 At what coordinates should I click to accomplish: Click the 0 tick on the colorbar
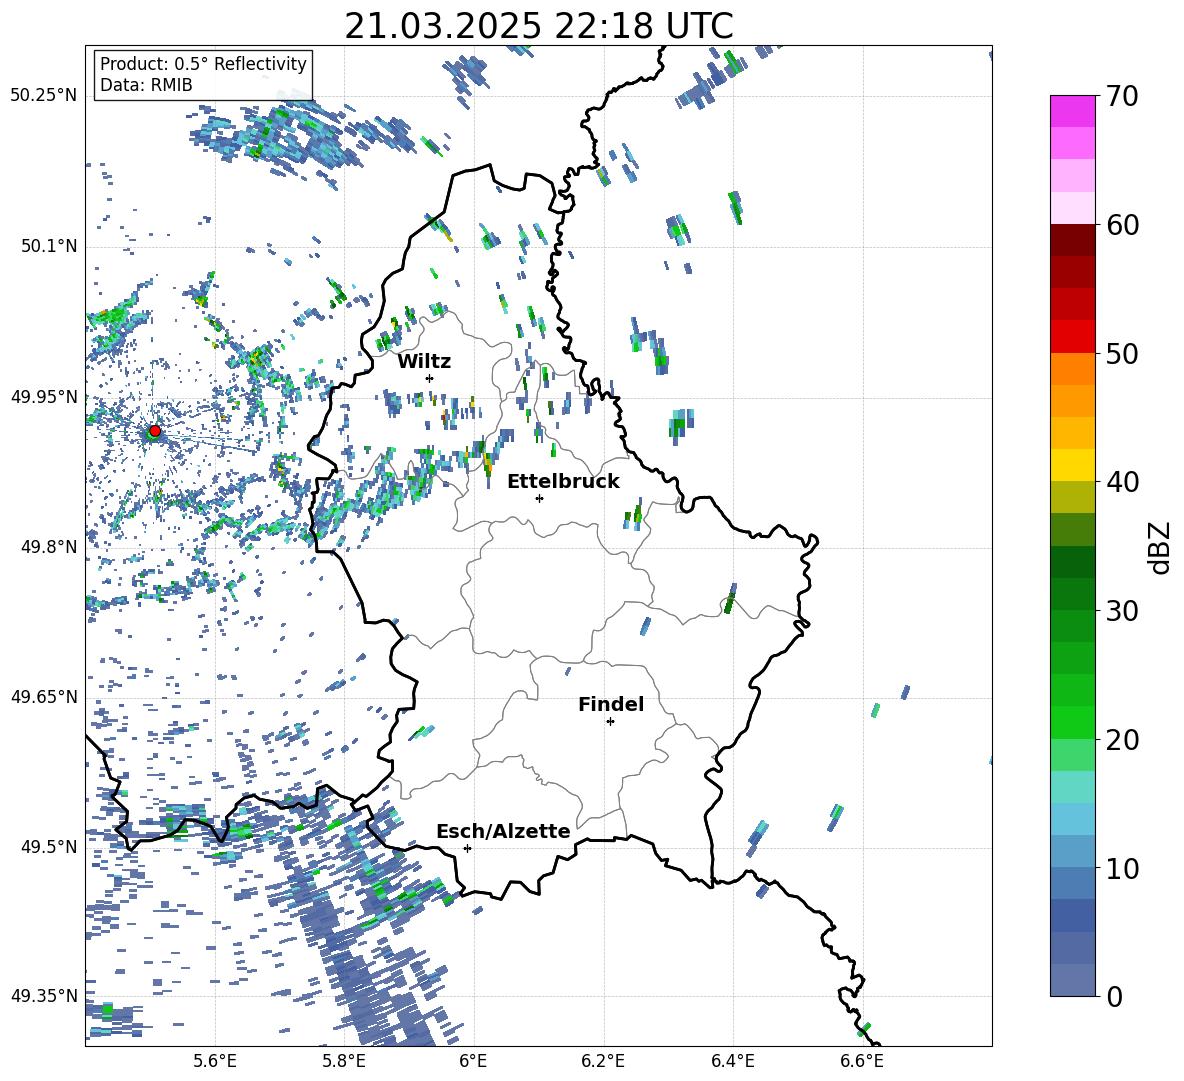(1113, 996)
